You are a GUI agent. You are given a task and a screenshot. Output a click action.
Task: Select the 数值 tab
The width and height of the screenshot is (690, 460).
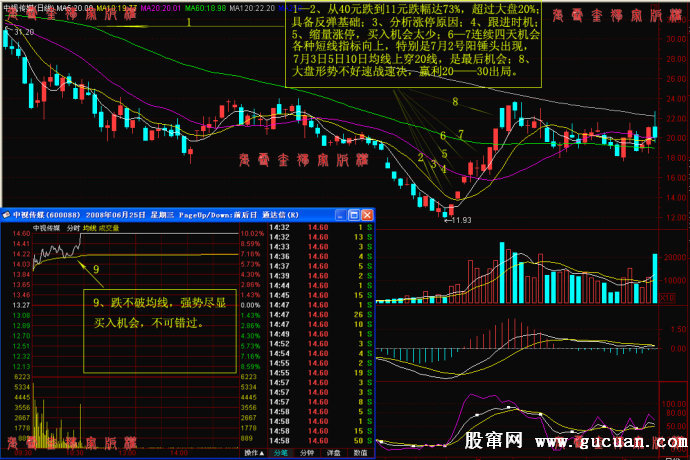tap(360, 453)
